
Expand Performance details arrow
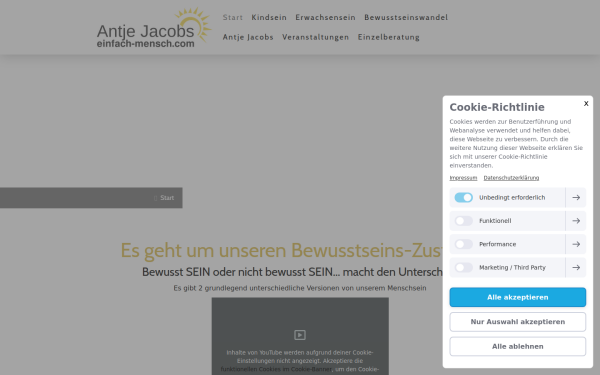(x=576, y=244)
